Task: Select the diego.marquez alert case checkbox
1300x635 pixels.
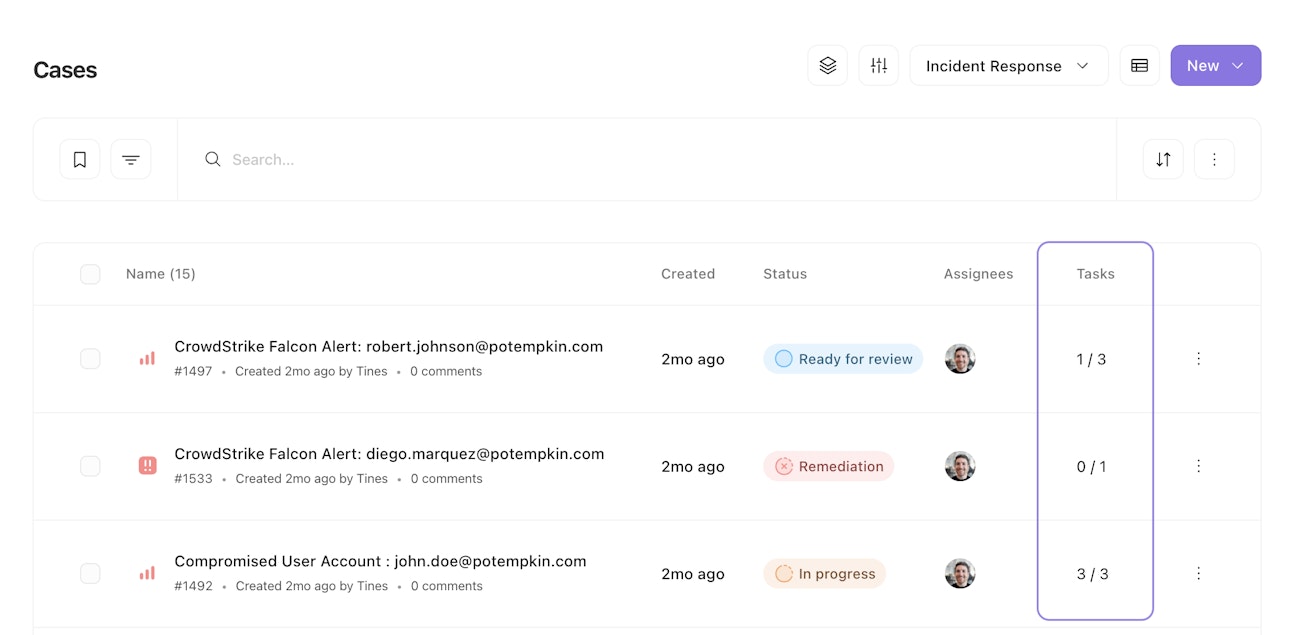Action: [x=90, y=466]
